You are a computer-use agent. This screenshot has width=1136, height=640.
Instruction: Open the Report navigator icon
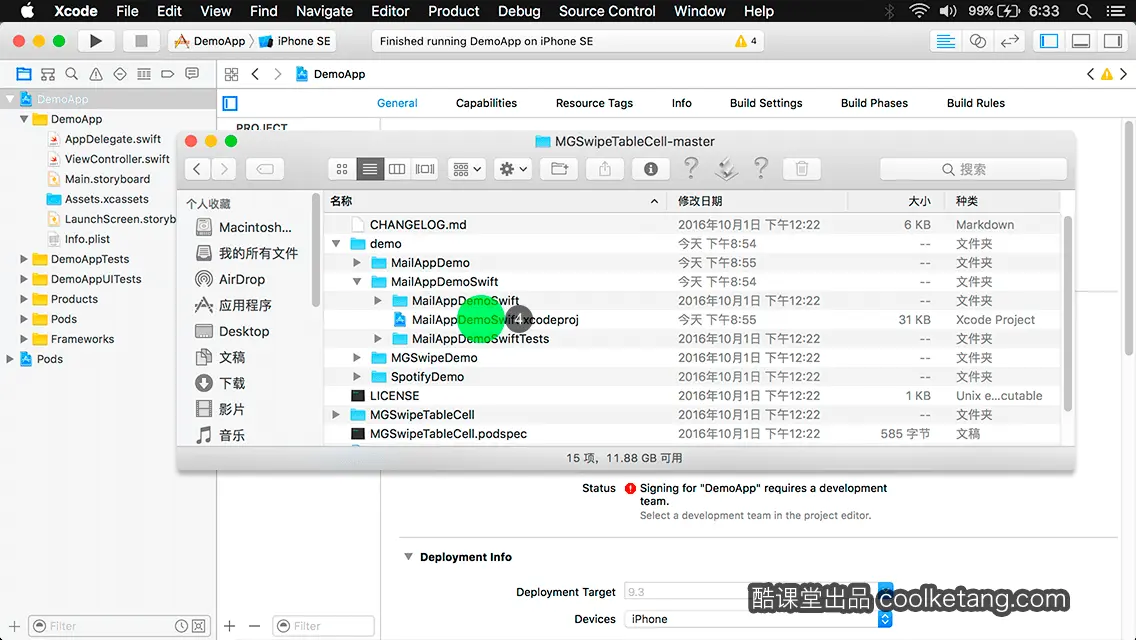[x=192, y=74]
